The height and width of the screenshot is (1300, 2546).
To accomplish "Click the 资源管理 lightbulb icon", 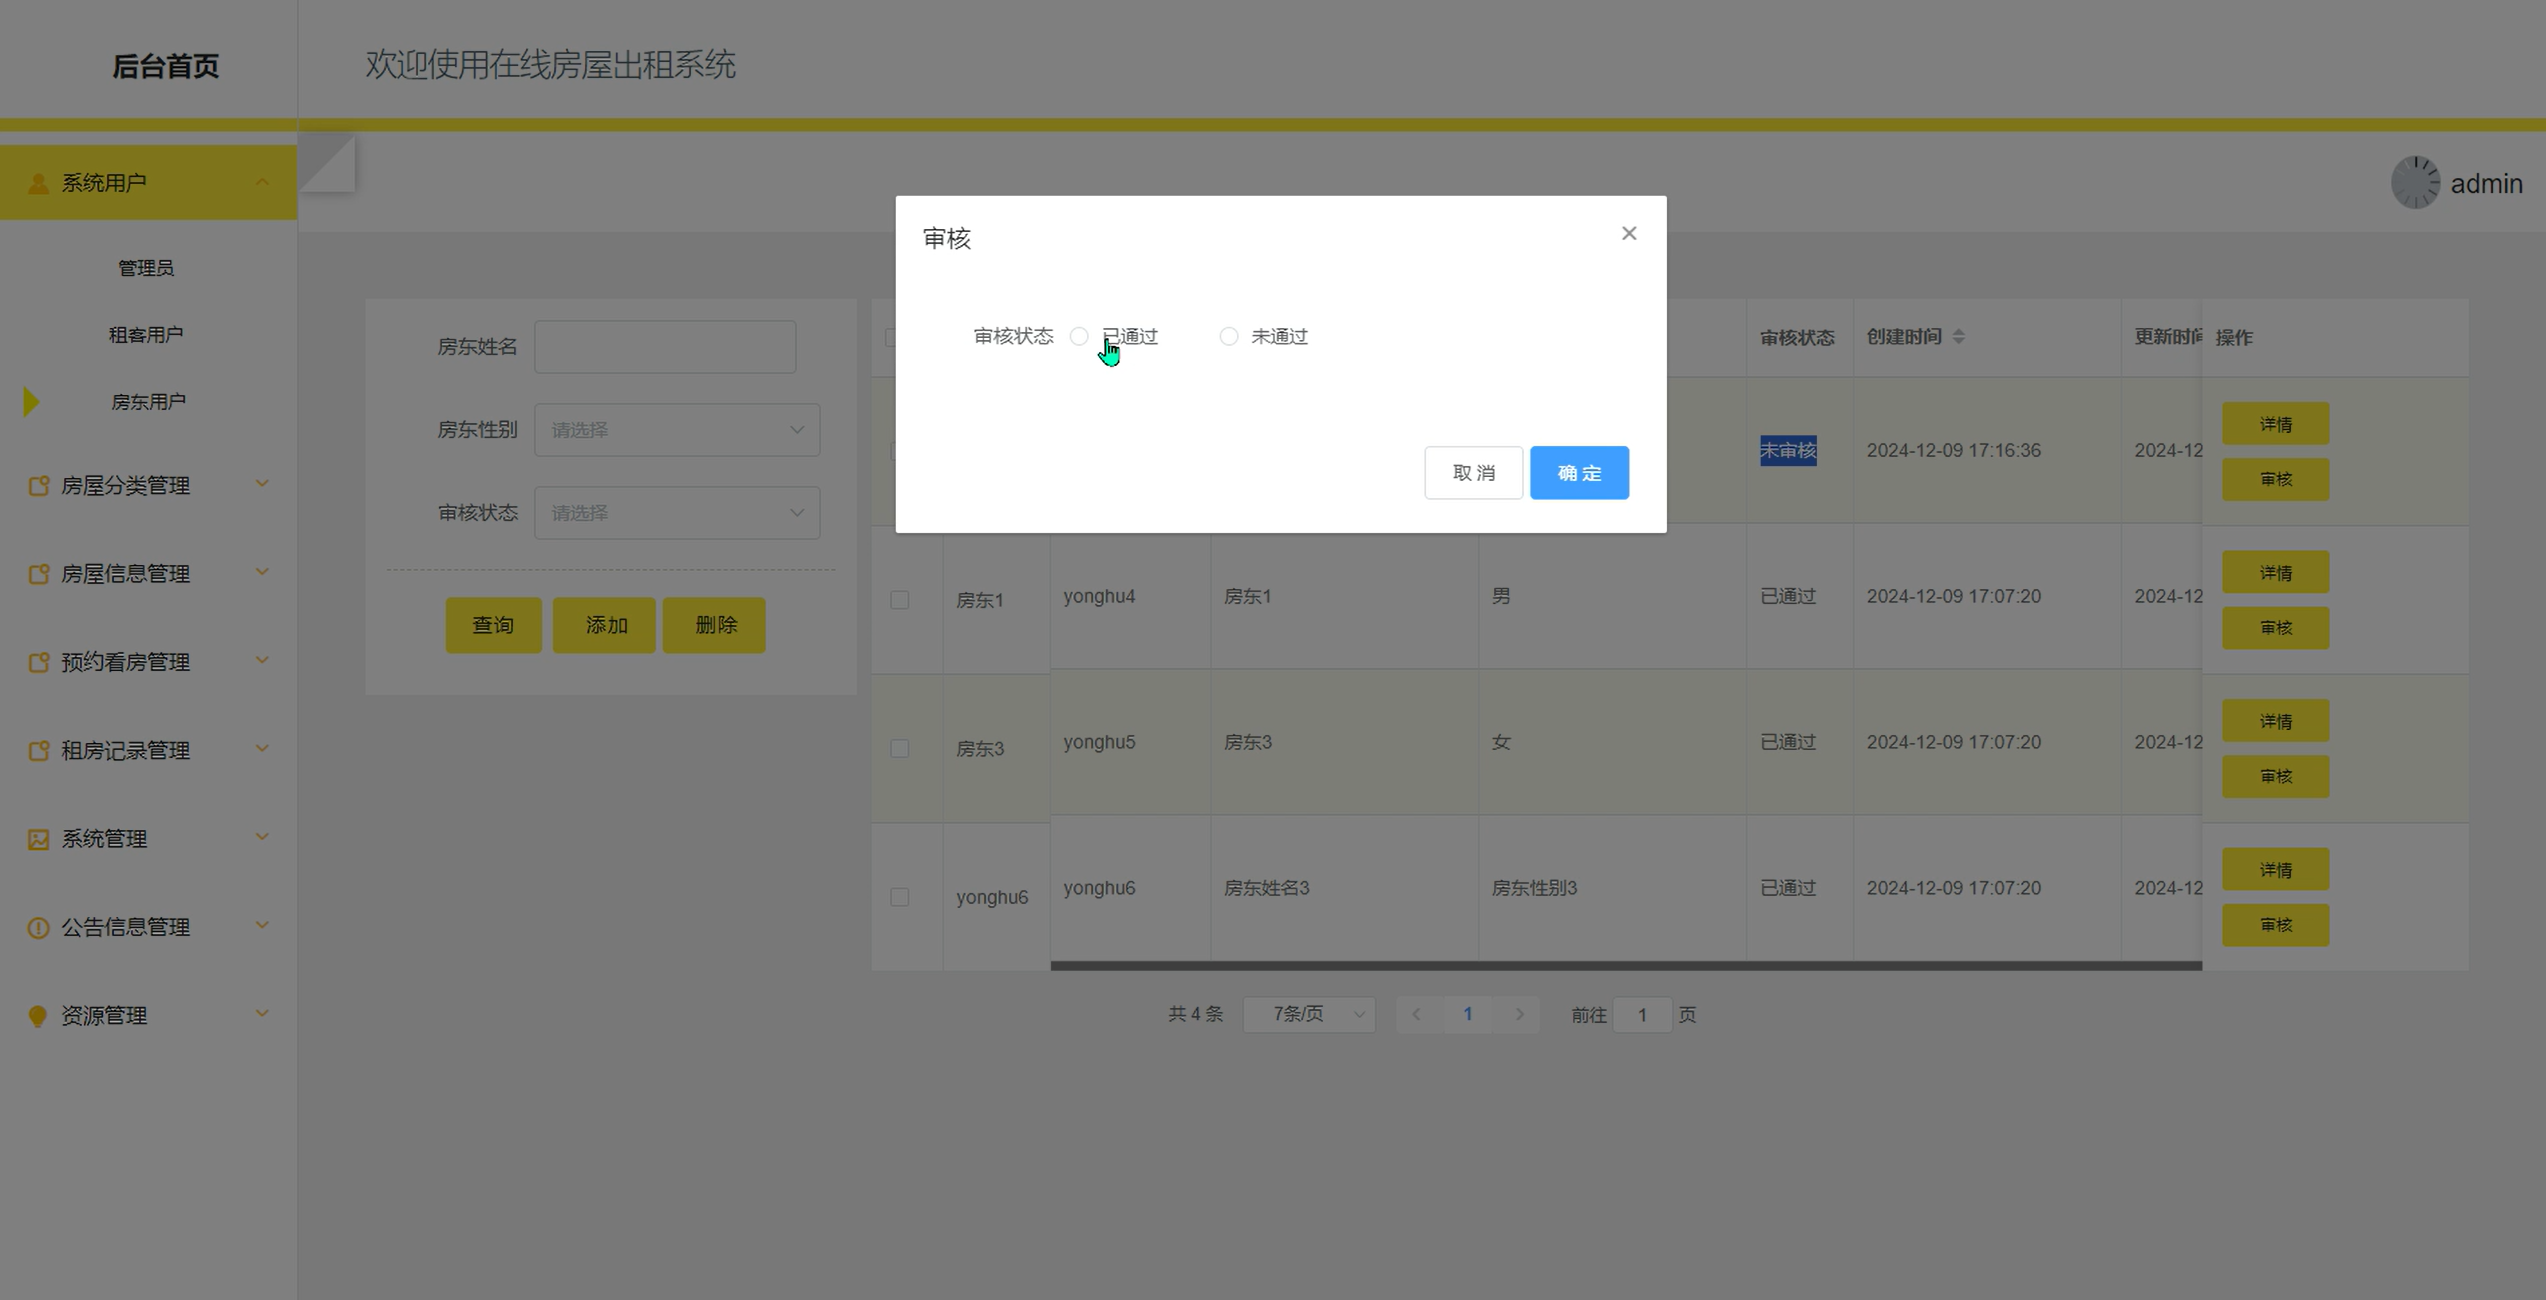I will pos(38,1016).
